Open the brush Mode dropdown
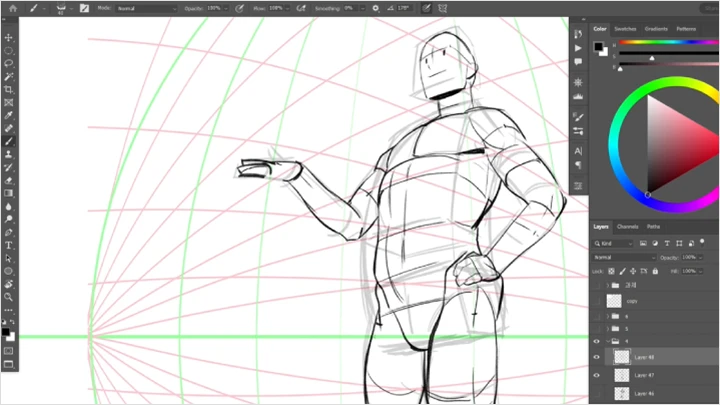 pos(146,8)
